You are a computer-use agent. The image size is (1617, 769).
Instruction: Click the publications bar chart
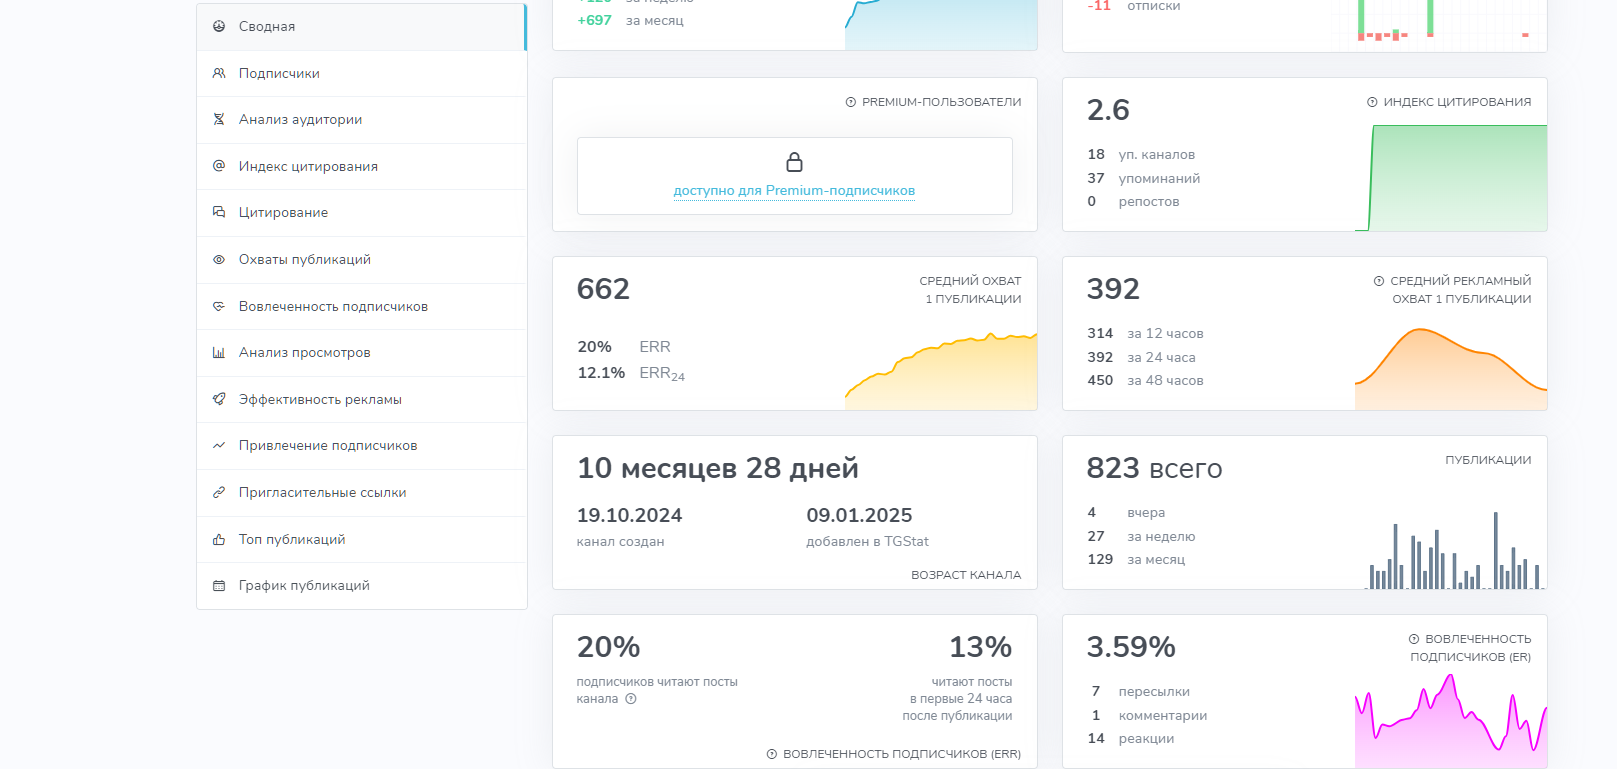(x=1455, y=550)
